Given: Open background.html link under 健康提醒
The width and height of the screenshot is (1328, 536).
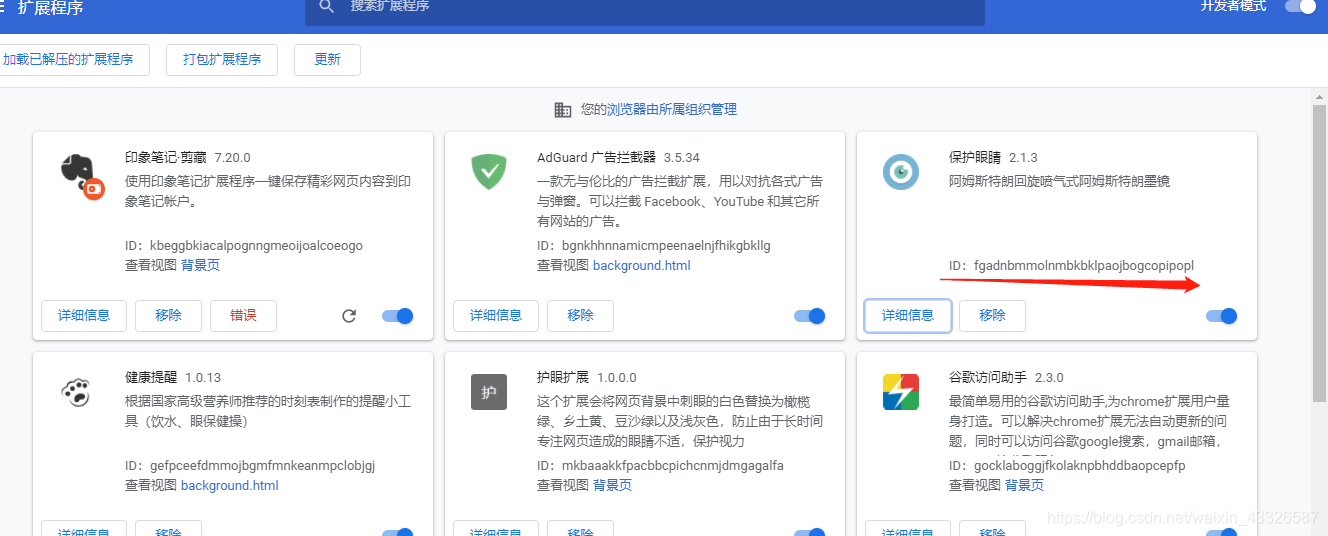Looking at the screenshot, I should [230, 486].
